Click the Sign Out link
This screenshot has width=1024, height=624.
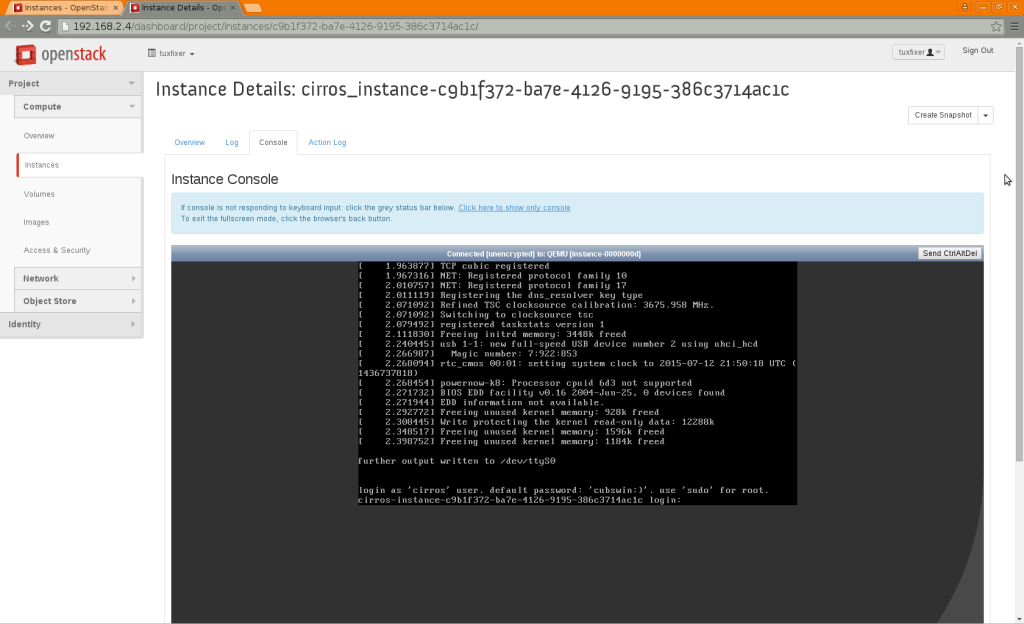click(x=976, y=50)
